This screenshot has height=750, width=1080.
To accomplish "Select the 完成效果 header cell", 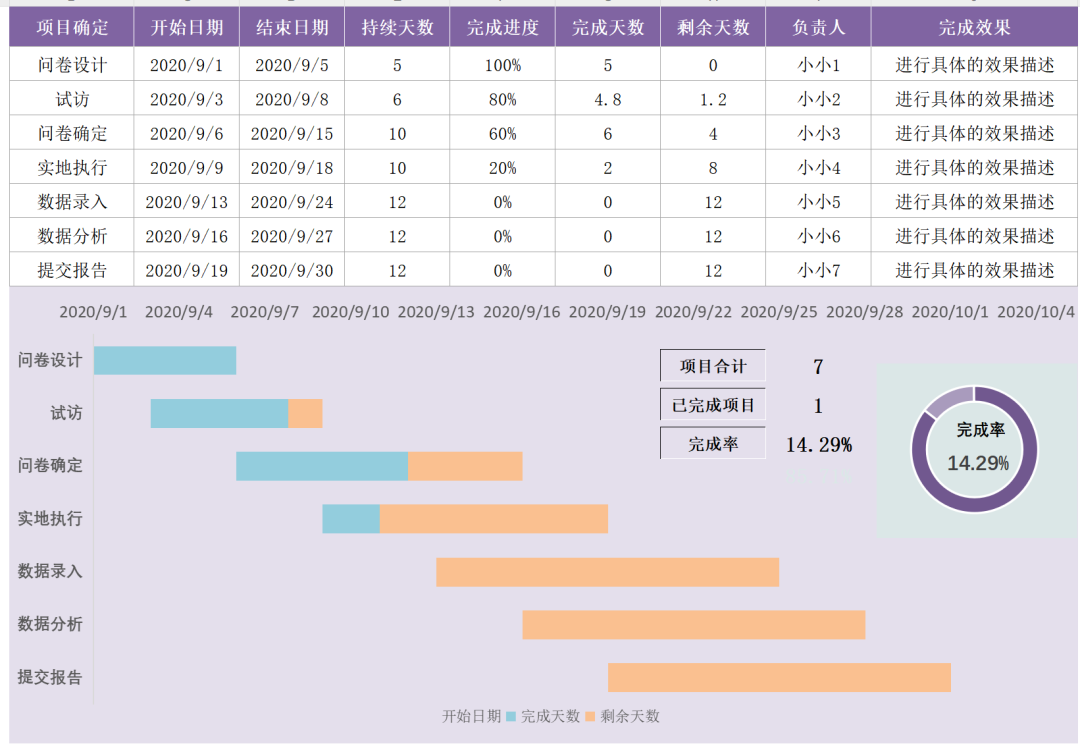I will pyautogui.click(x=975, y=28).
